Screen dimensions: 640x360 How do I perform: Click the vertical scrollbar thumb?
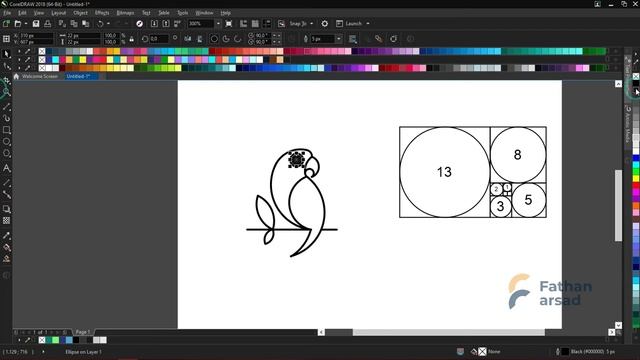pos(618,205)
